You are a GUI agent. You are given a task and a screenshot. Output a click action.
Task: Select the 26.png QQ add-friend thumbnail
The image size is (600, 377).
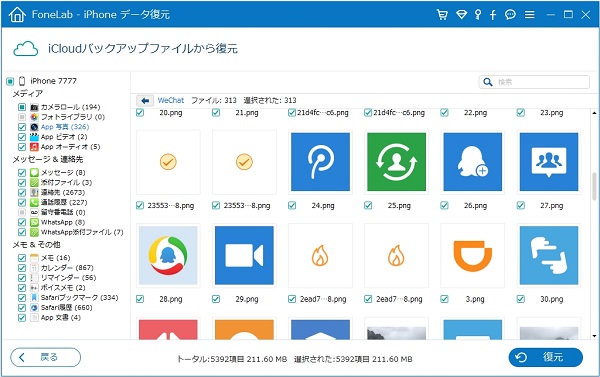[473, 162]
